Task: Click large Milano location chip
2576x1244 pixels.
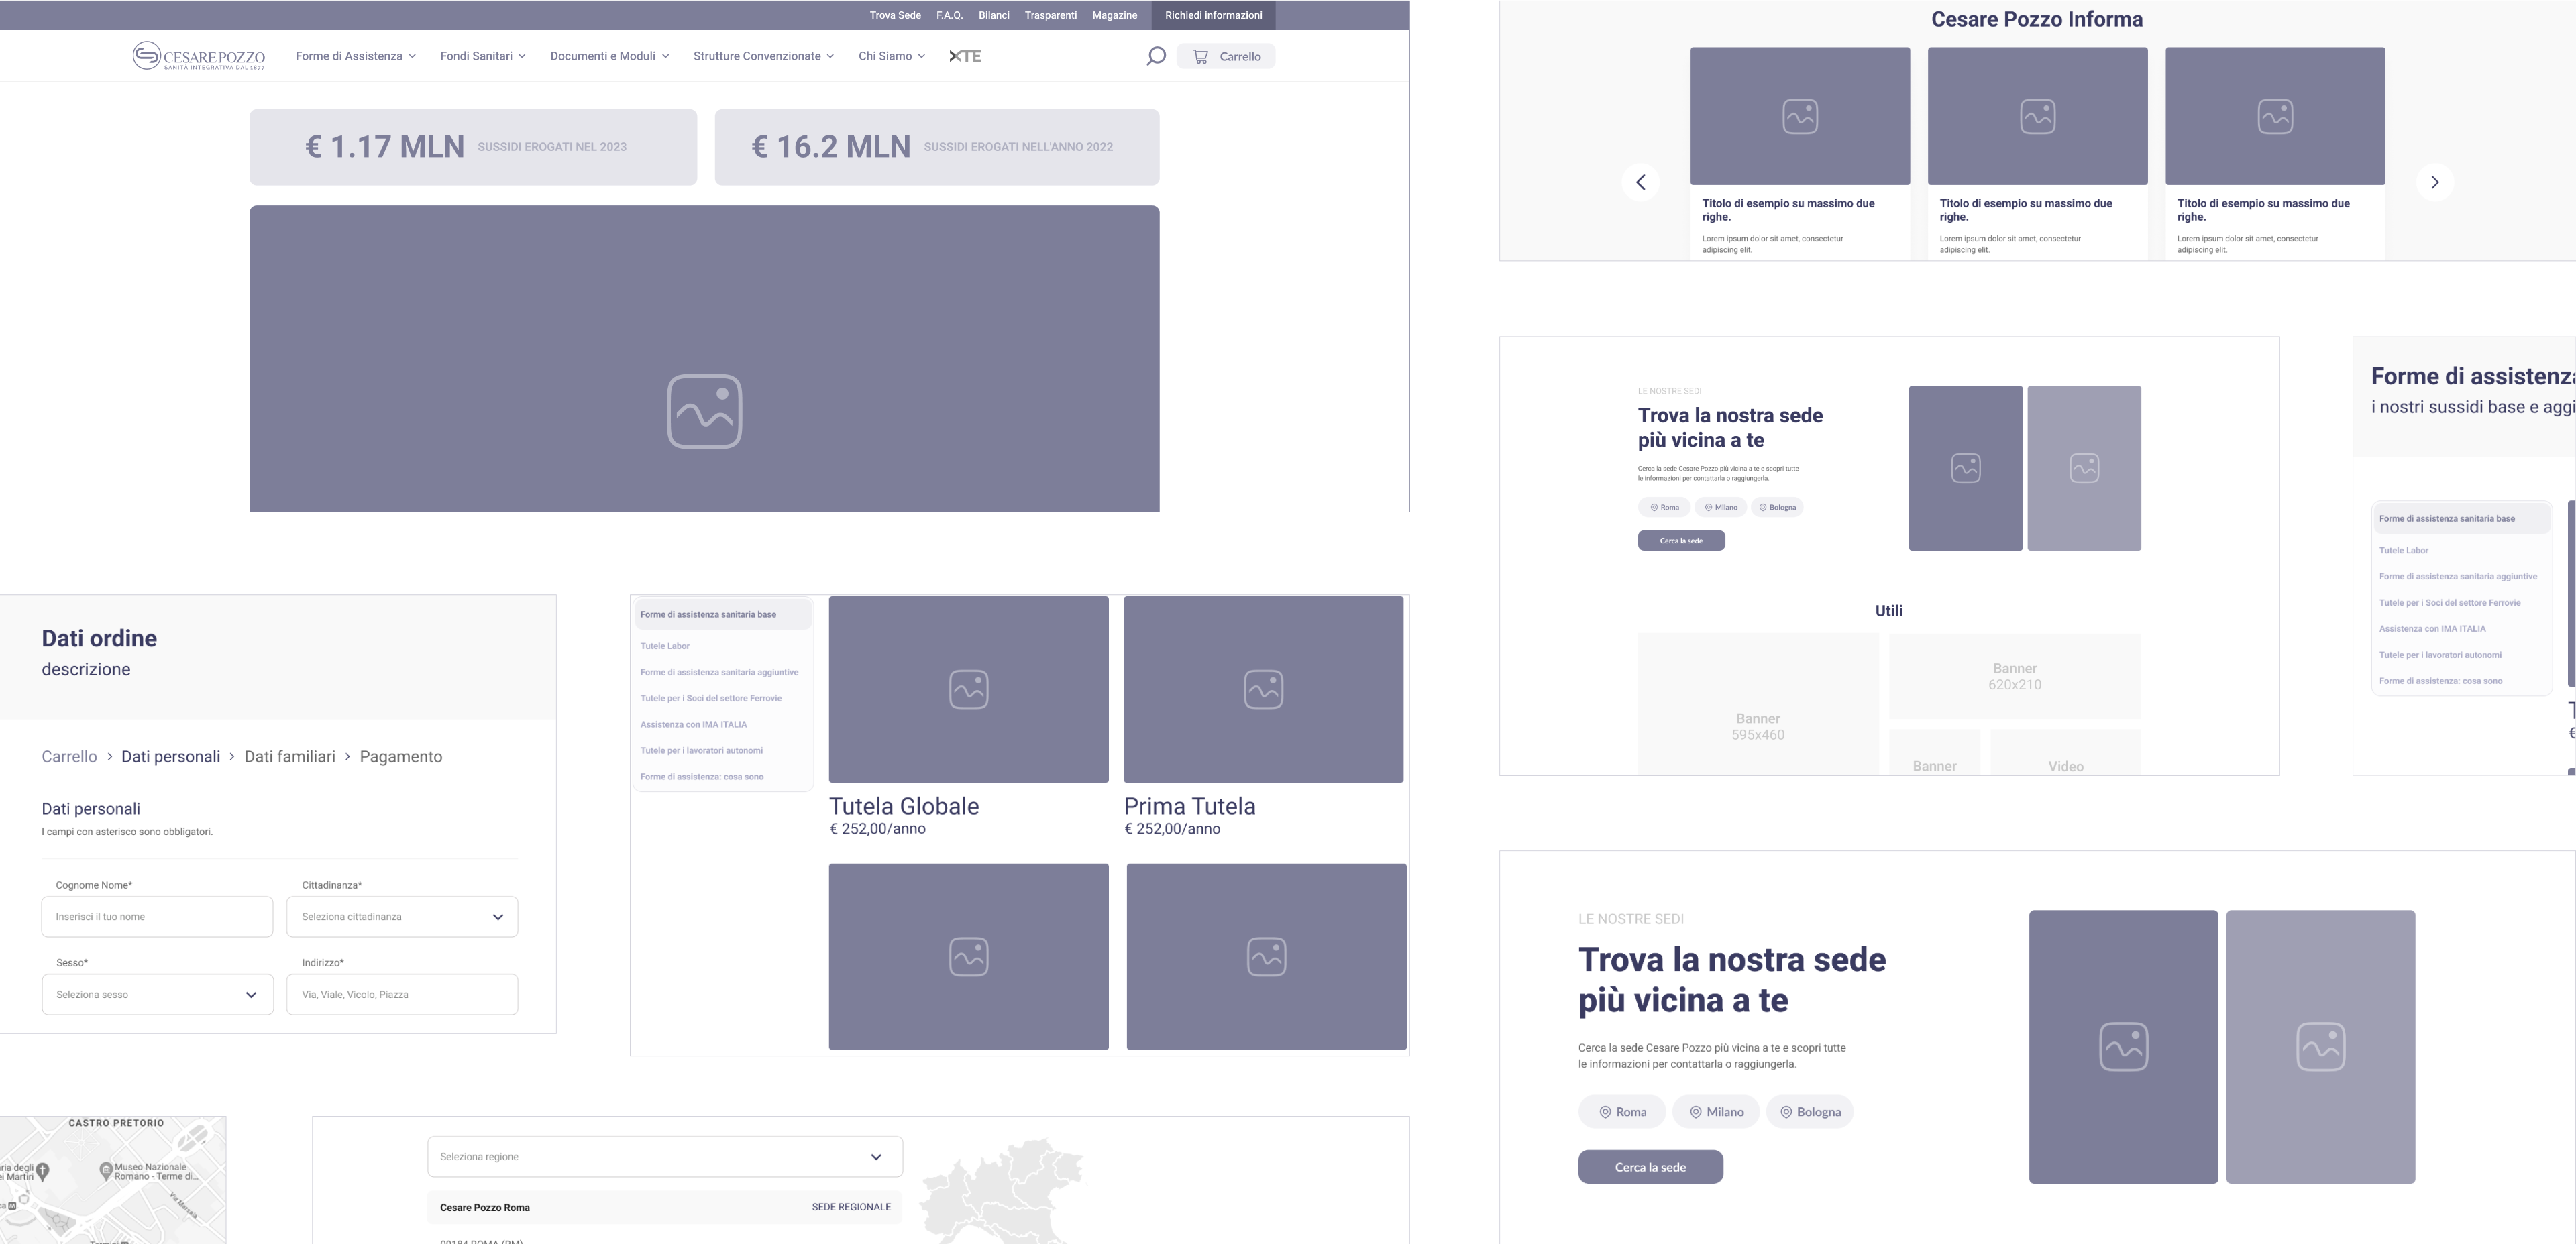Action: [1716, 1112]
